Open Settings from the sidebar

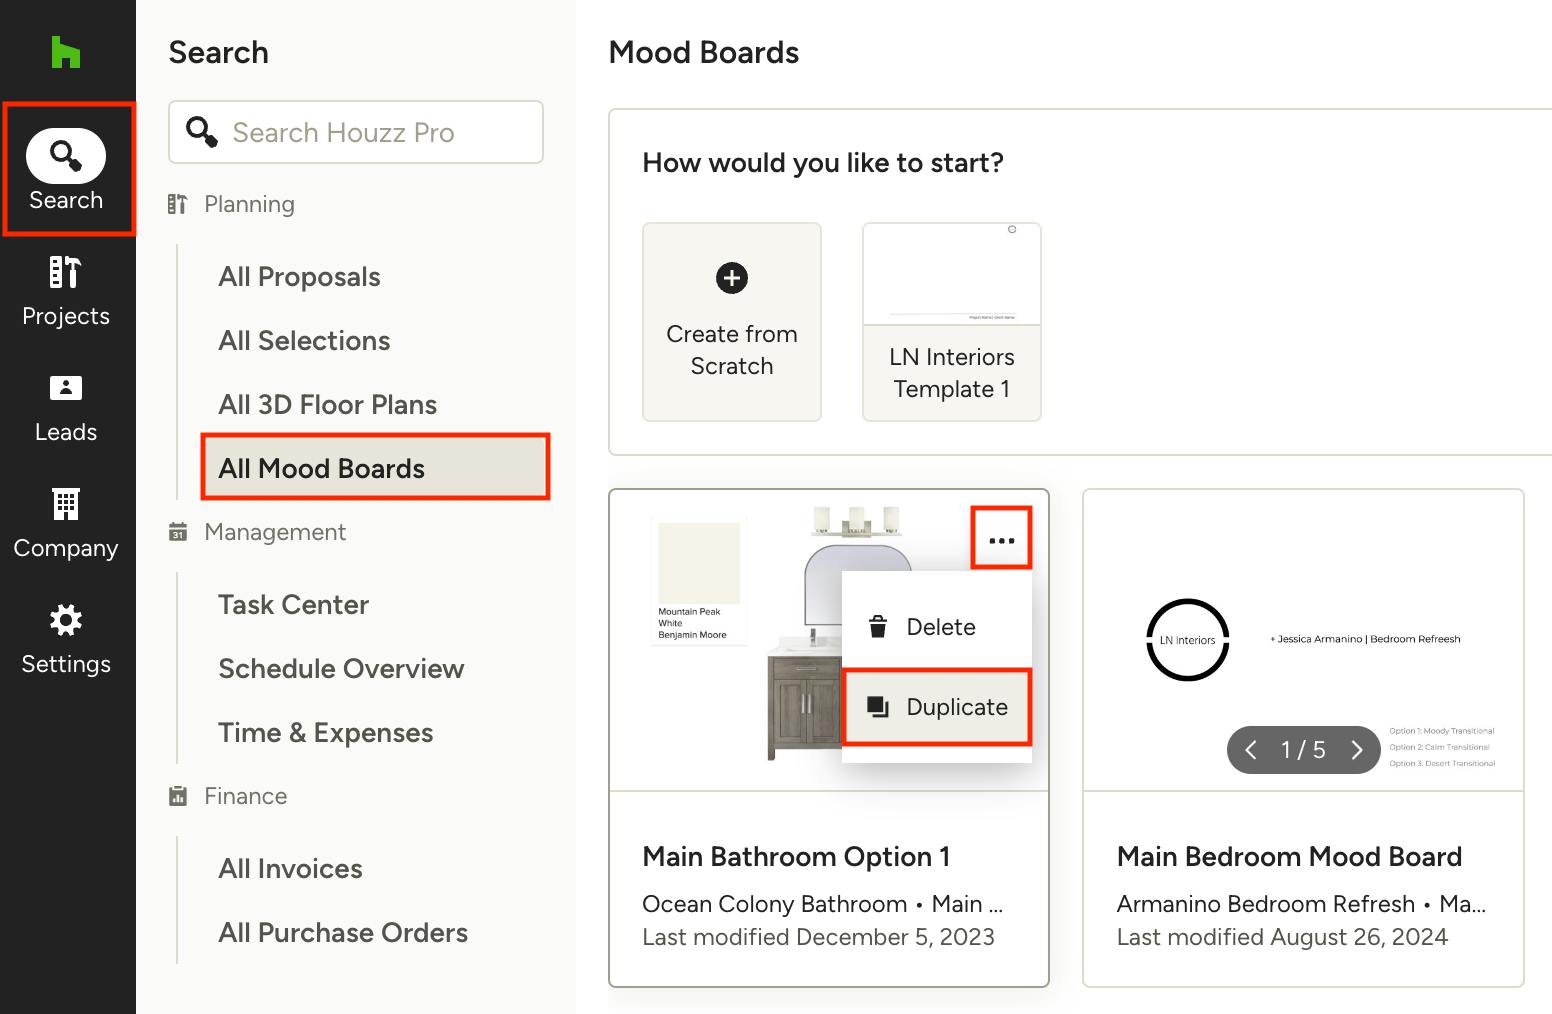click(x=66, y=638)
